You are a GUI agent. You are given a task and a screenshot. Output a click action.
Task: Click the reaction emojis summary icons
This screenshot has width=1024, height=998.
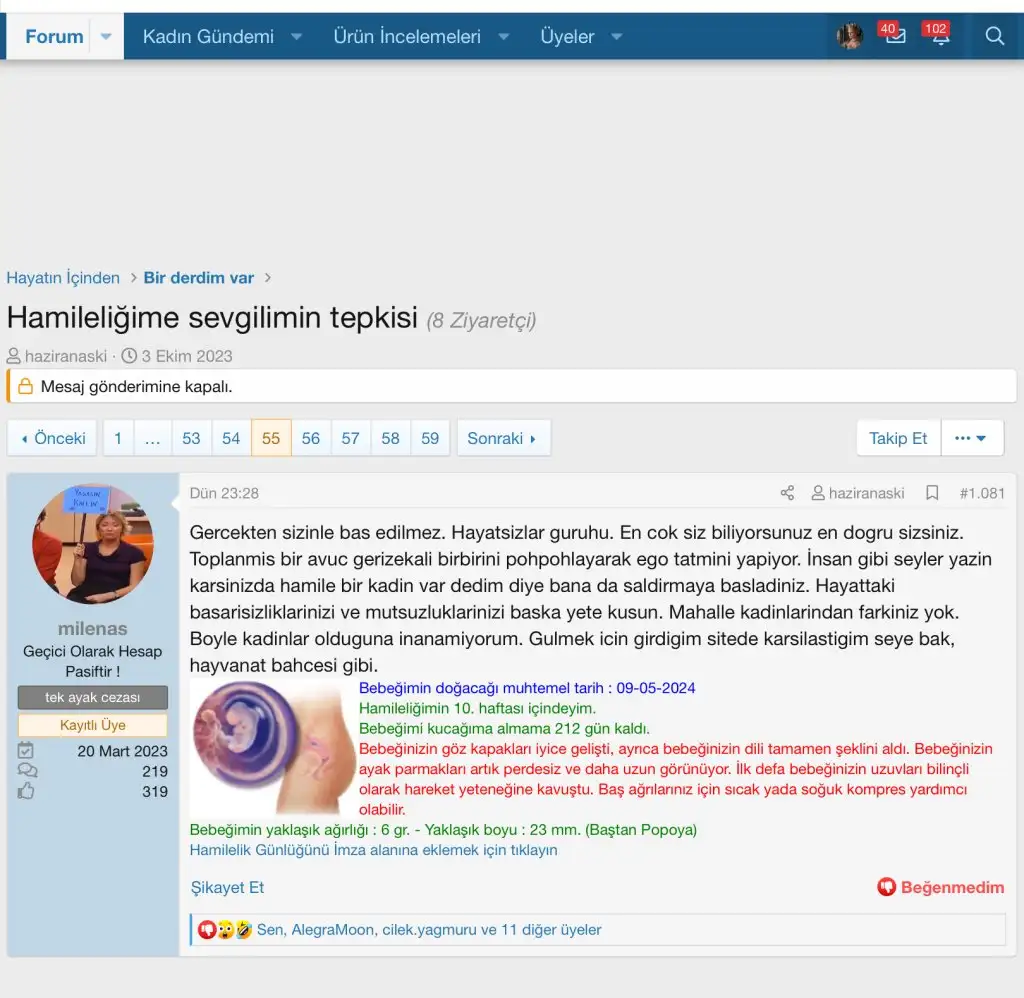224,930
